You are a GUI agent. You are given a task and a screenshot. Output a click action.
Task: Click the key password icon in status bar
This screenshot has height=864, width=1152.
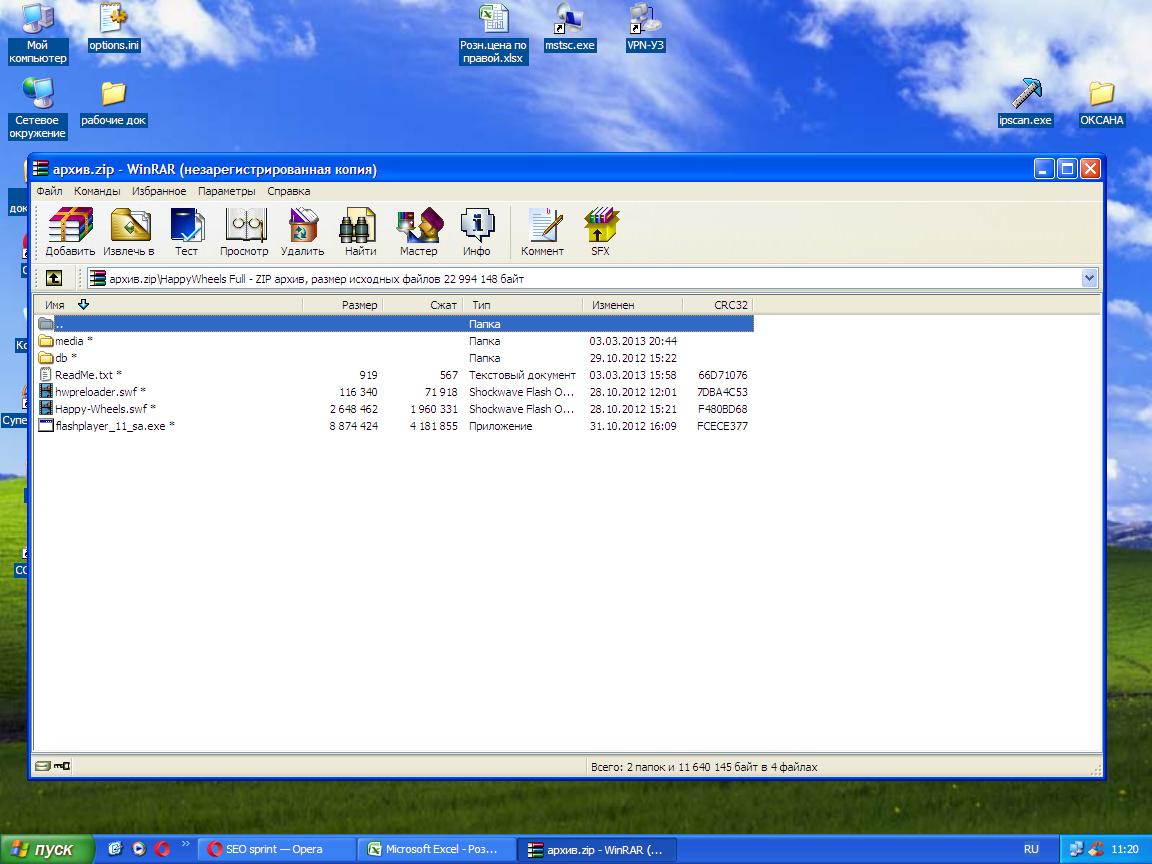click(62, 766)
